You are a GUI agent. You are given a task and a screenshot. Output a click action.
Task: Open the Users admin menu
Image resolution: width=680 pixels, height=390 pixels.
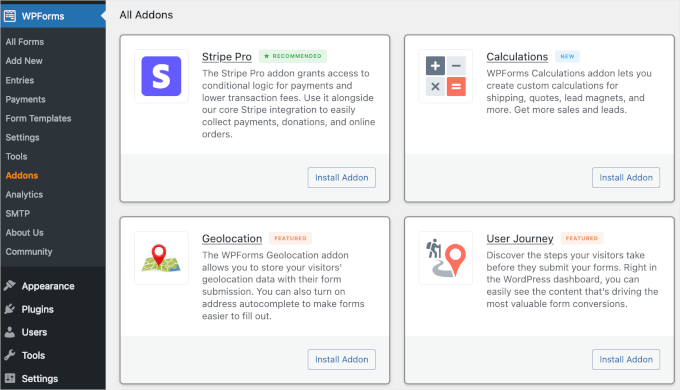34,332
